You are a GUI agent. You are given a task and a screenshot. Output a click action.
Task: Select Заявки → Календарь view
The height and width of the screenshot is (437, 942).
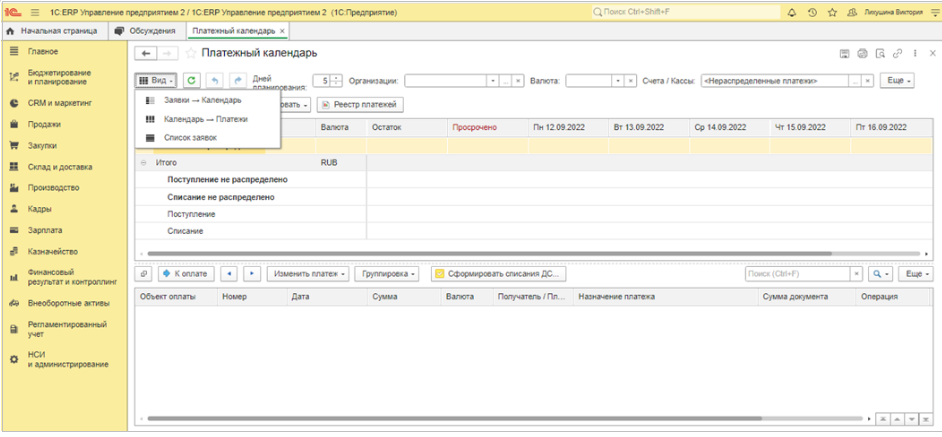point(202,100)
